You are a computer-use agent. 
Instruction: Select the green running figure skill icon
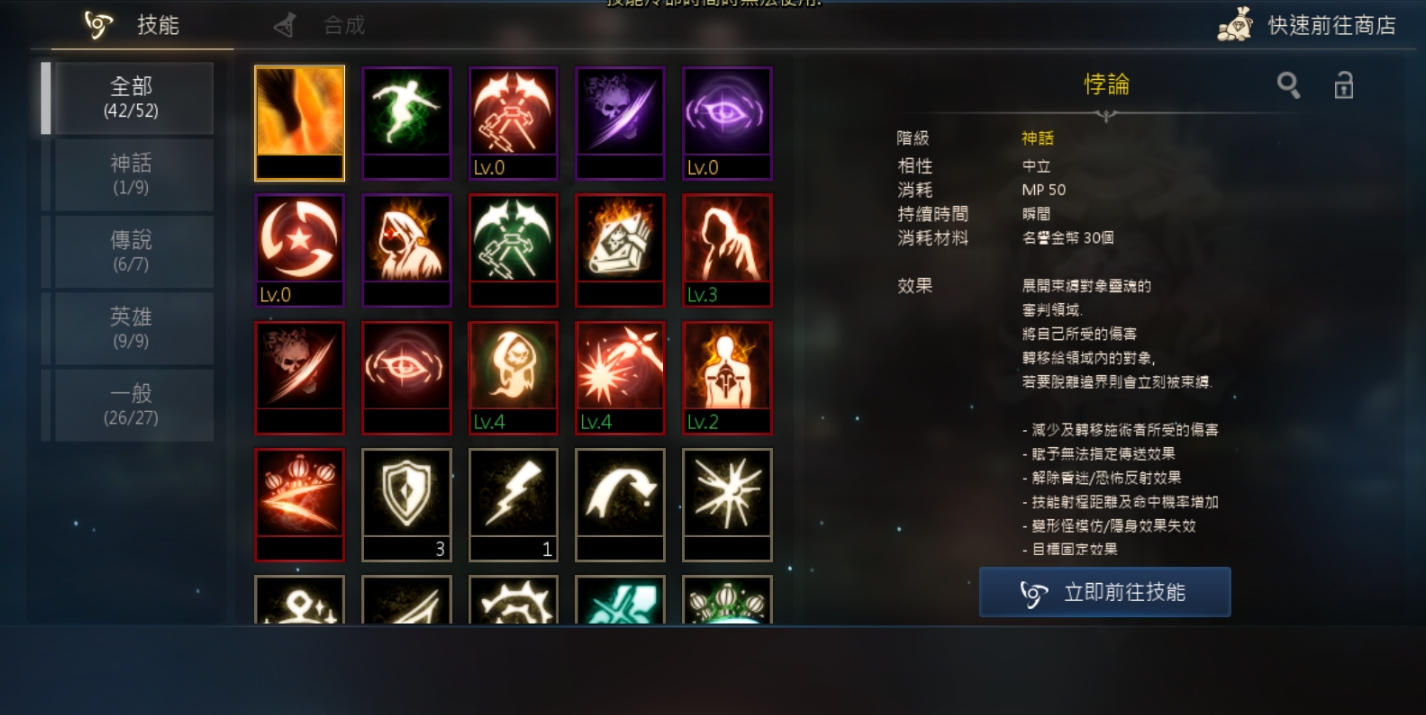point(406,123)
